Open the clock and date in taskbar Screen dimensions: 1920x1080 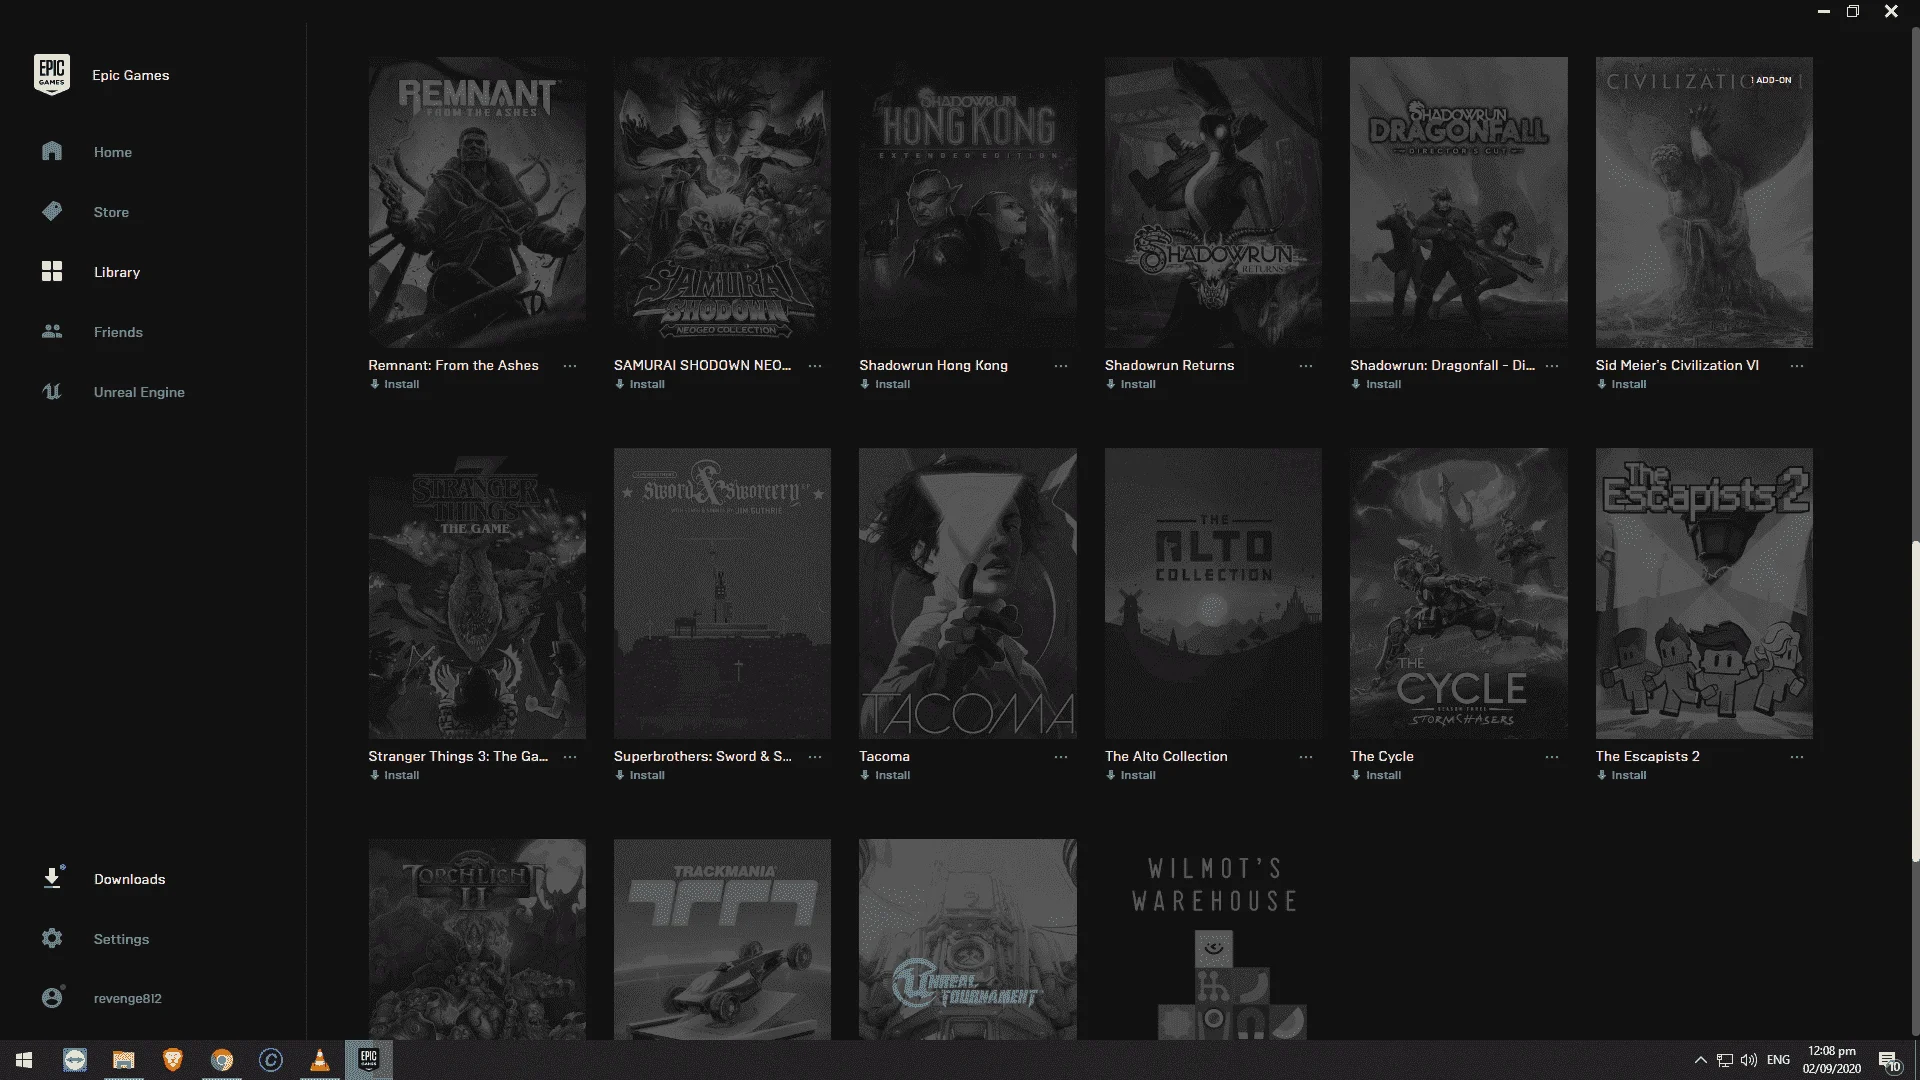coord(1831,1060)
